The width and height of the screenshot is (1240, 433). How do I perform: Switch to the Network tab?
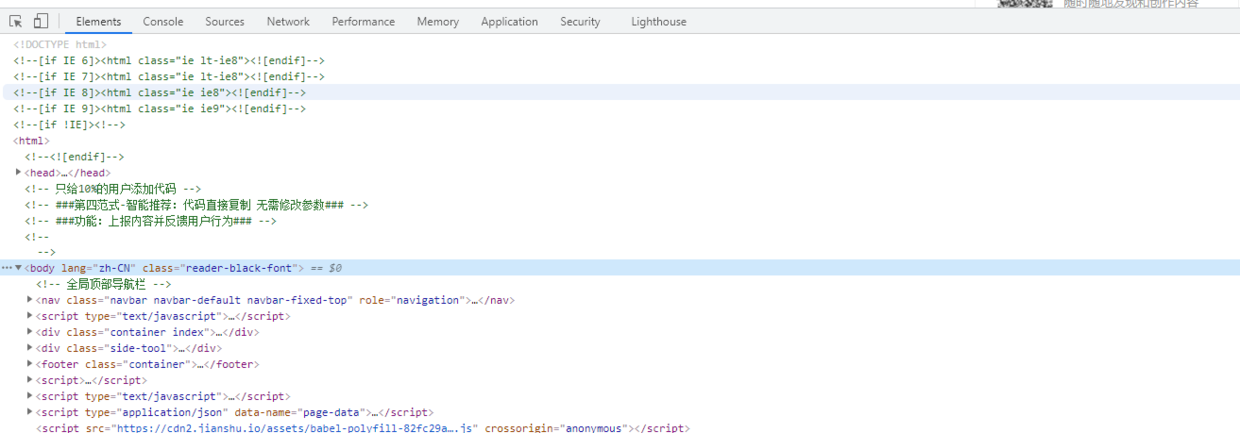(x=288, y=21)
